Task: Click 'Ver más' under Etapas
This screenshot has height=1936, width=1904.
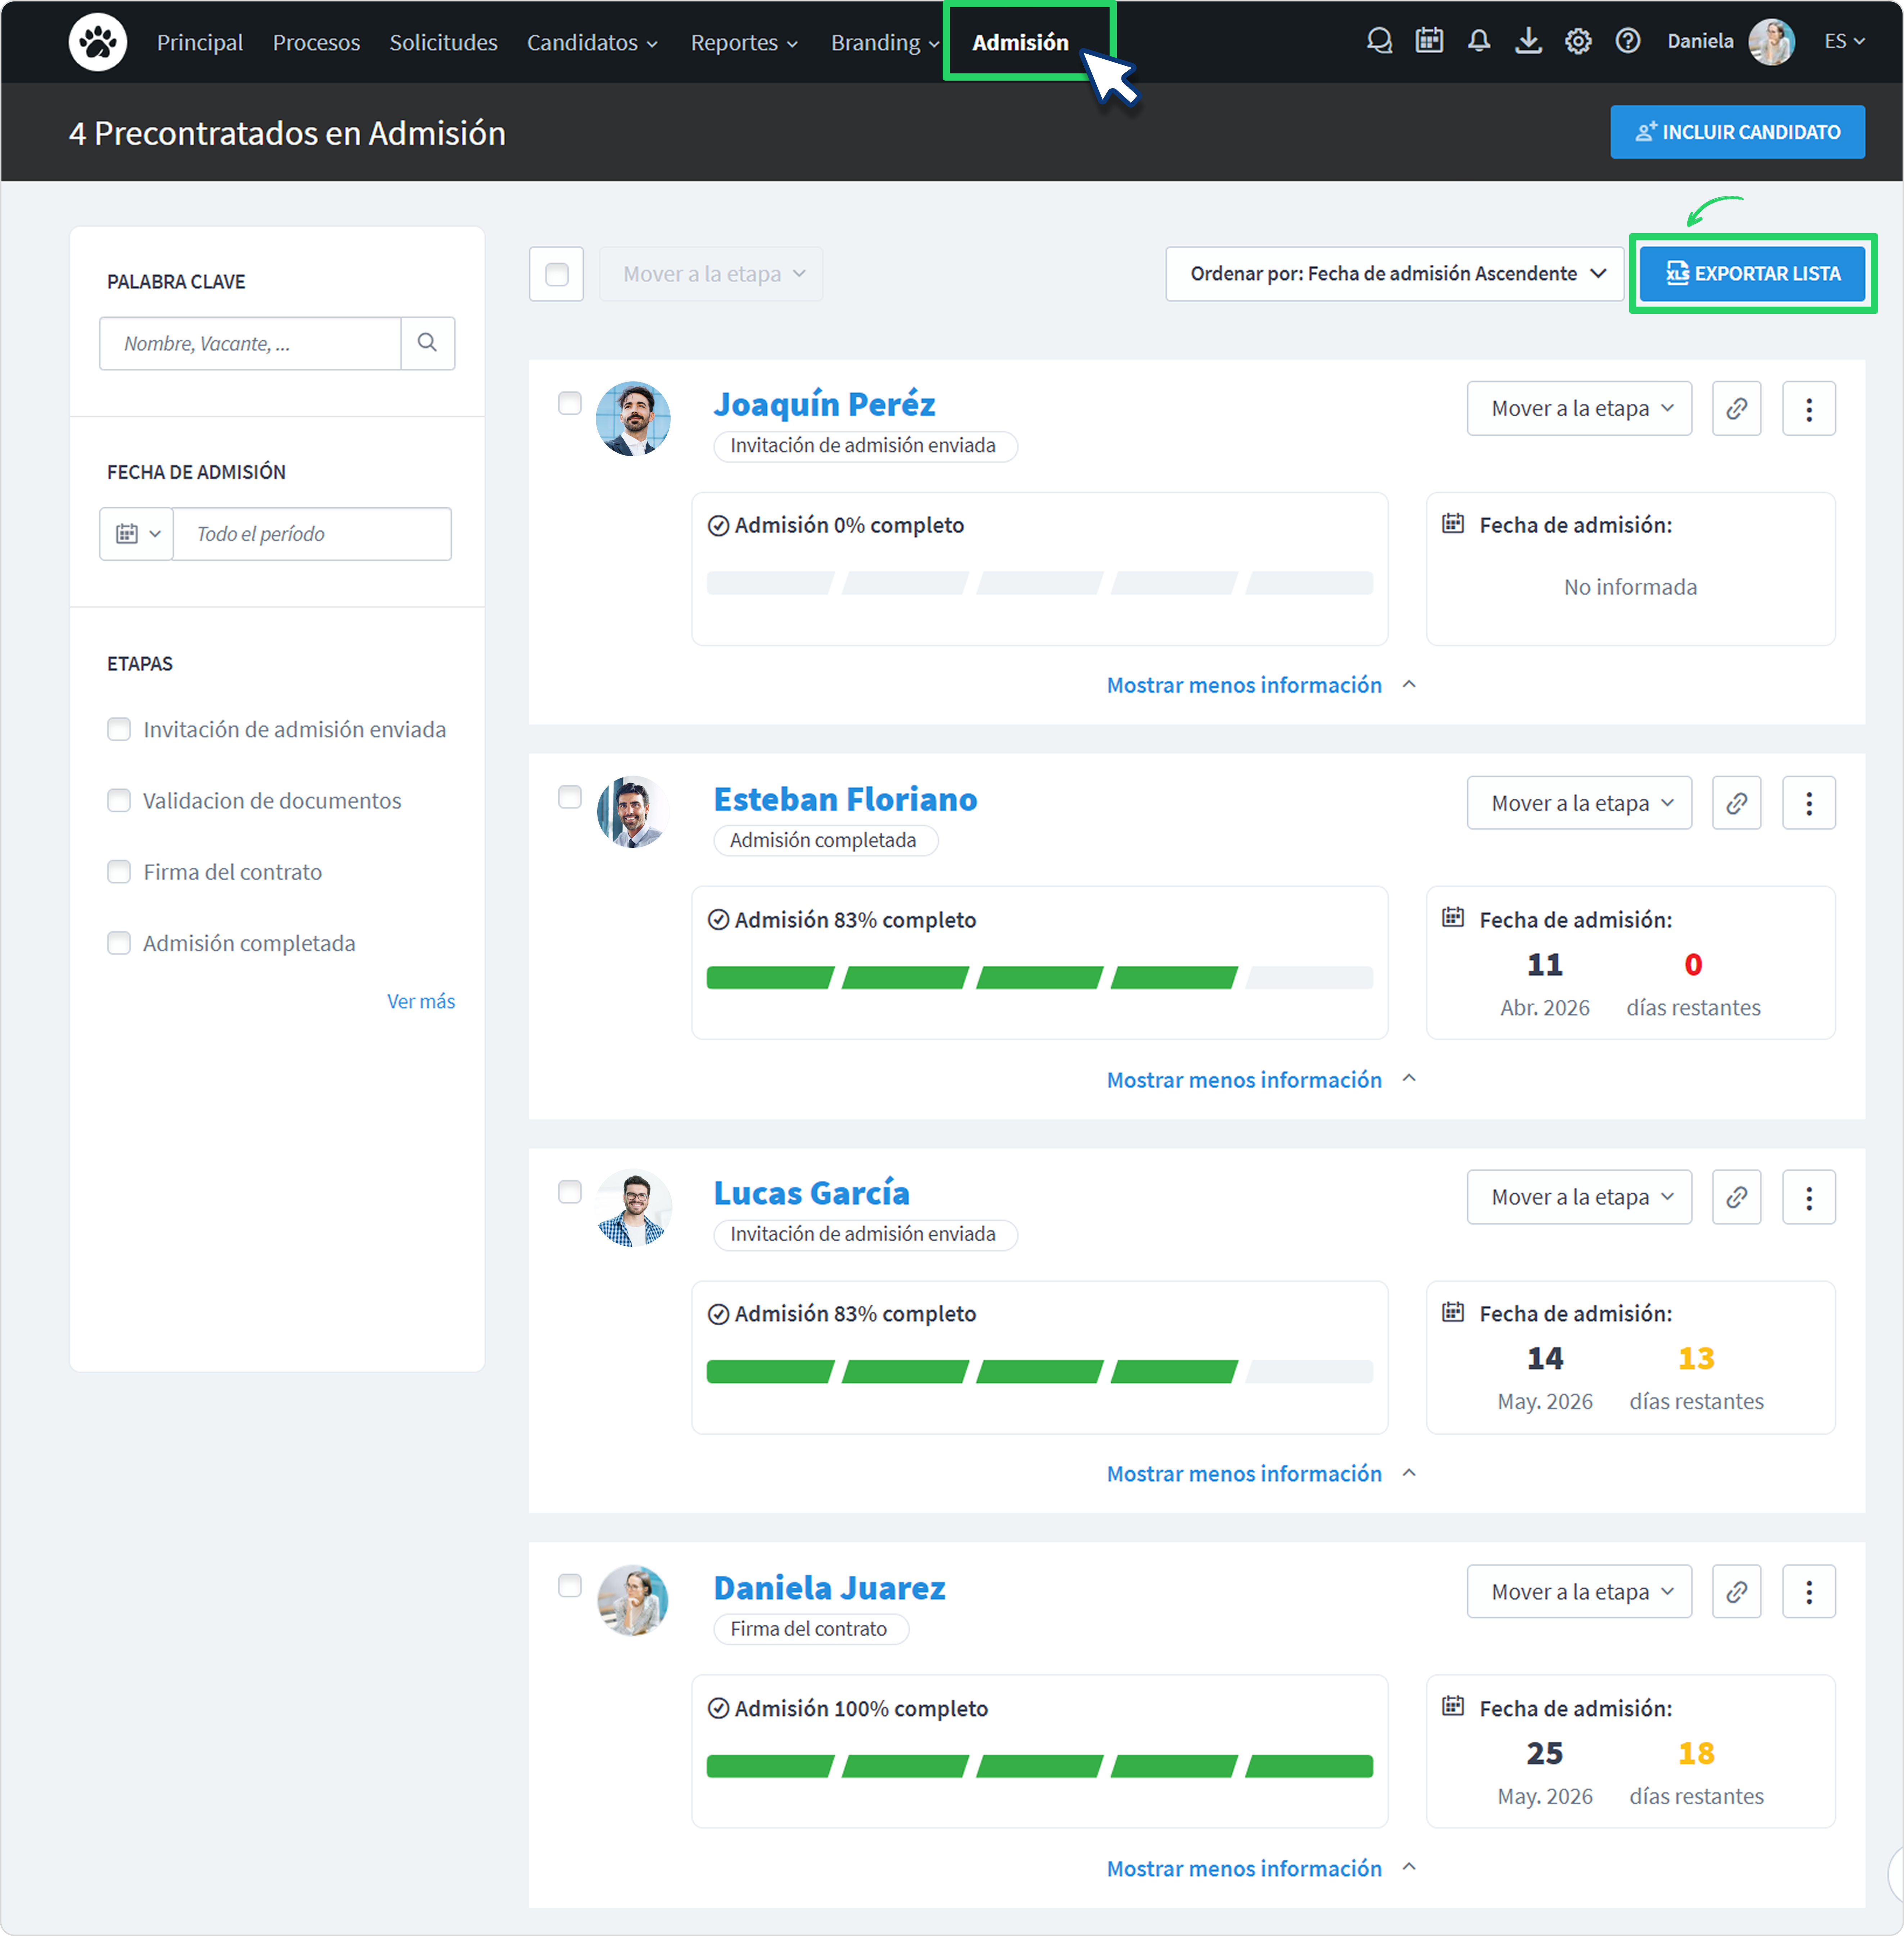Action: 421,1001
